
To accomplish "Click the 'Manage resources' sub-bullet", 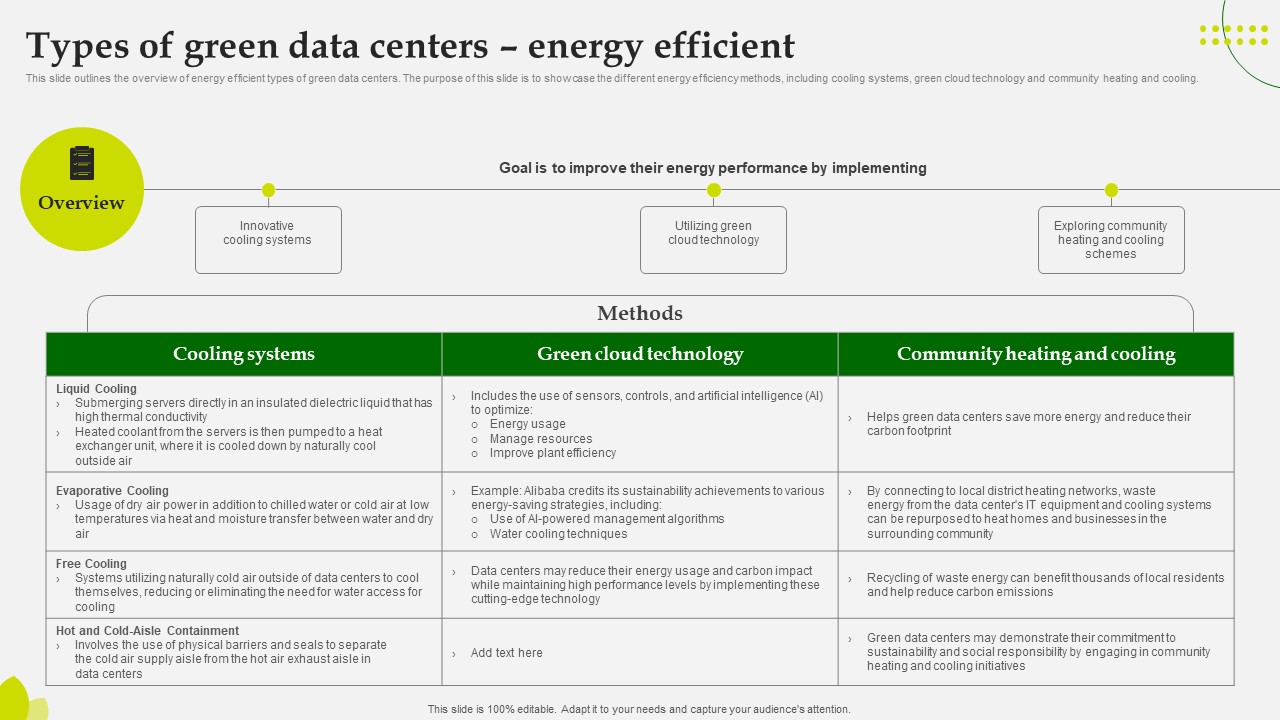I will pyautogui.click(x=541, y=439).
